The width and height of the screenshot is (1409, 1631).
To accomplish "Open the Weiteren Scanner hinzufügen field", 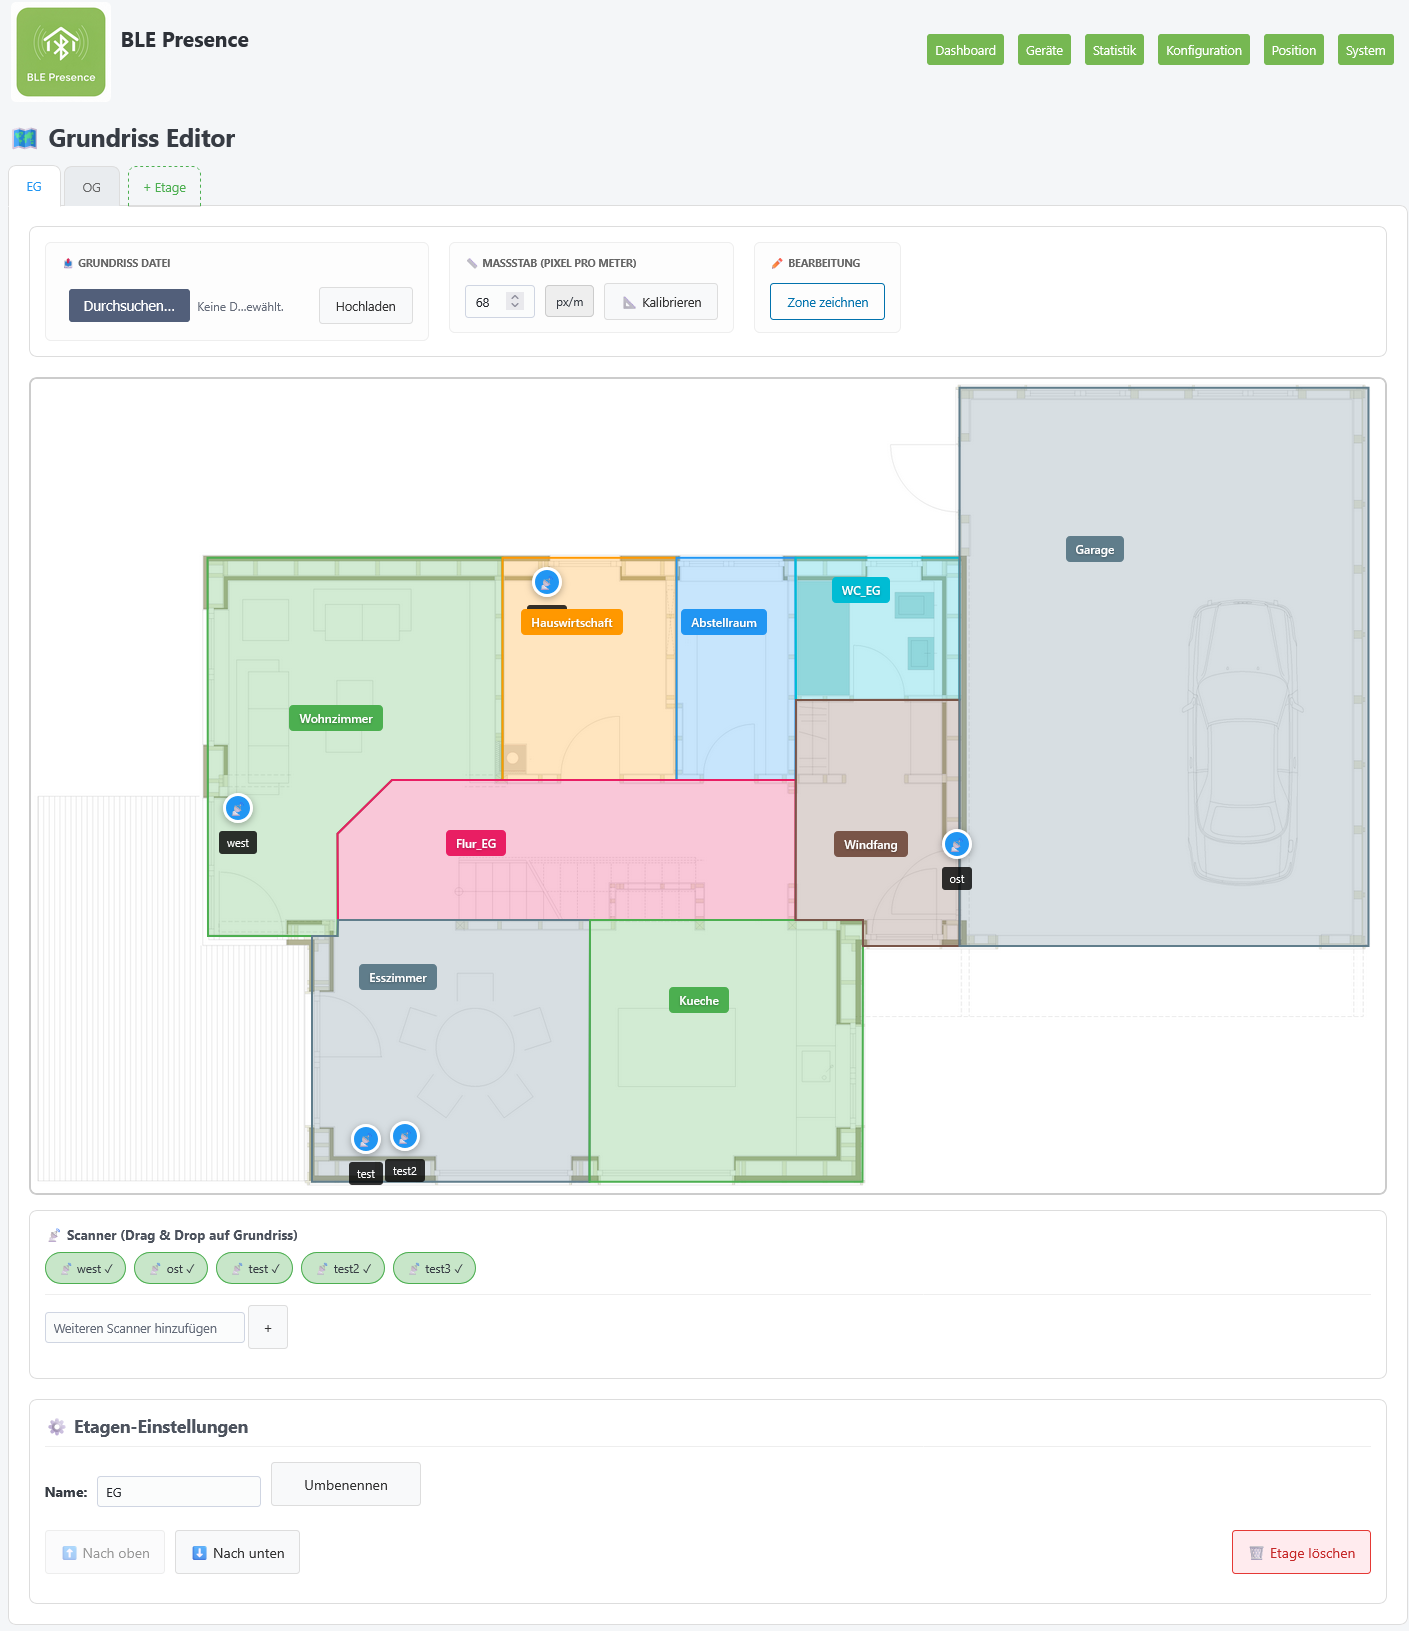I will coord(145,1328).
